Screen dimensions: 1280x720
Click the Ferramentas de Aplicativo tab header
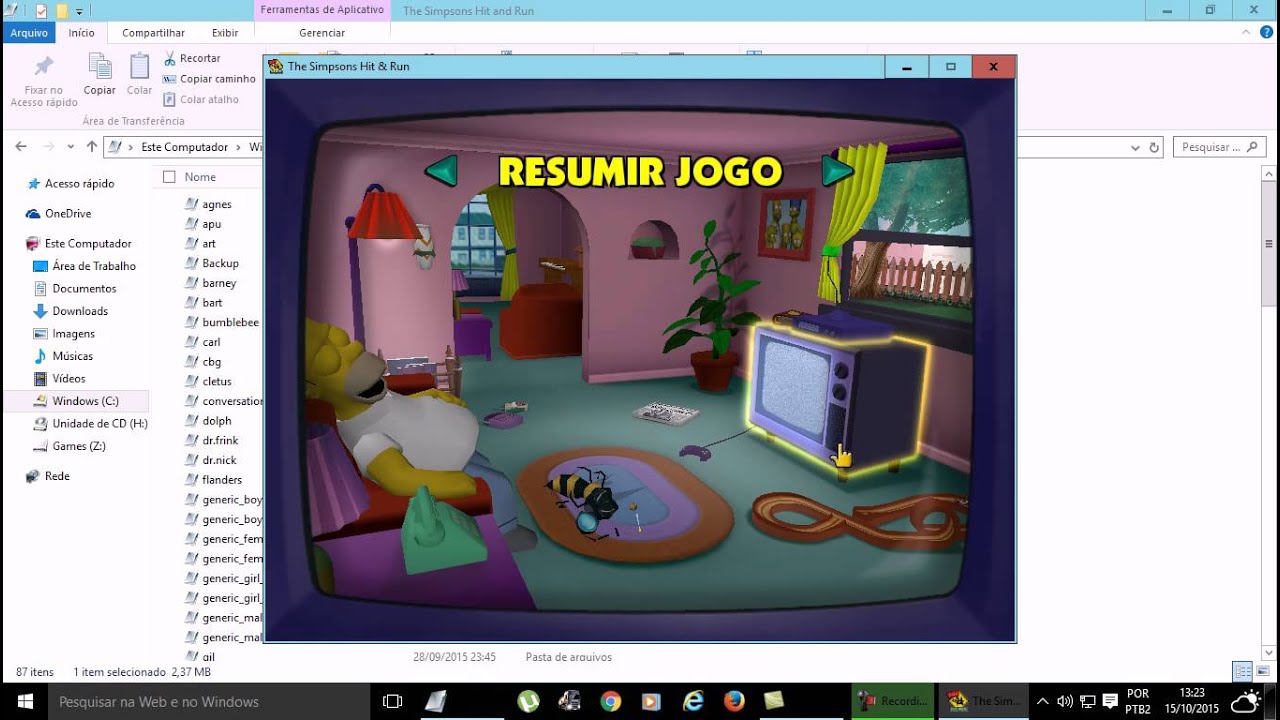tap(322, 10)
